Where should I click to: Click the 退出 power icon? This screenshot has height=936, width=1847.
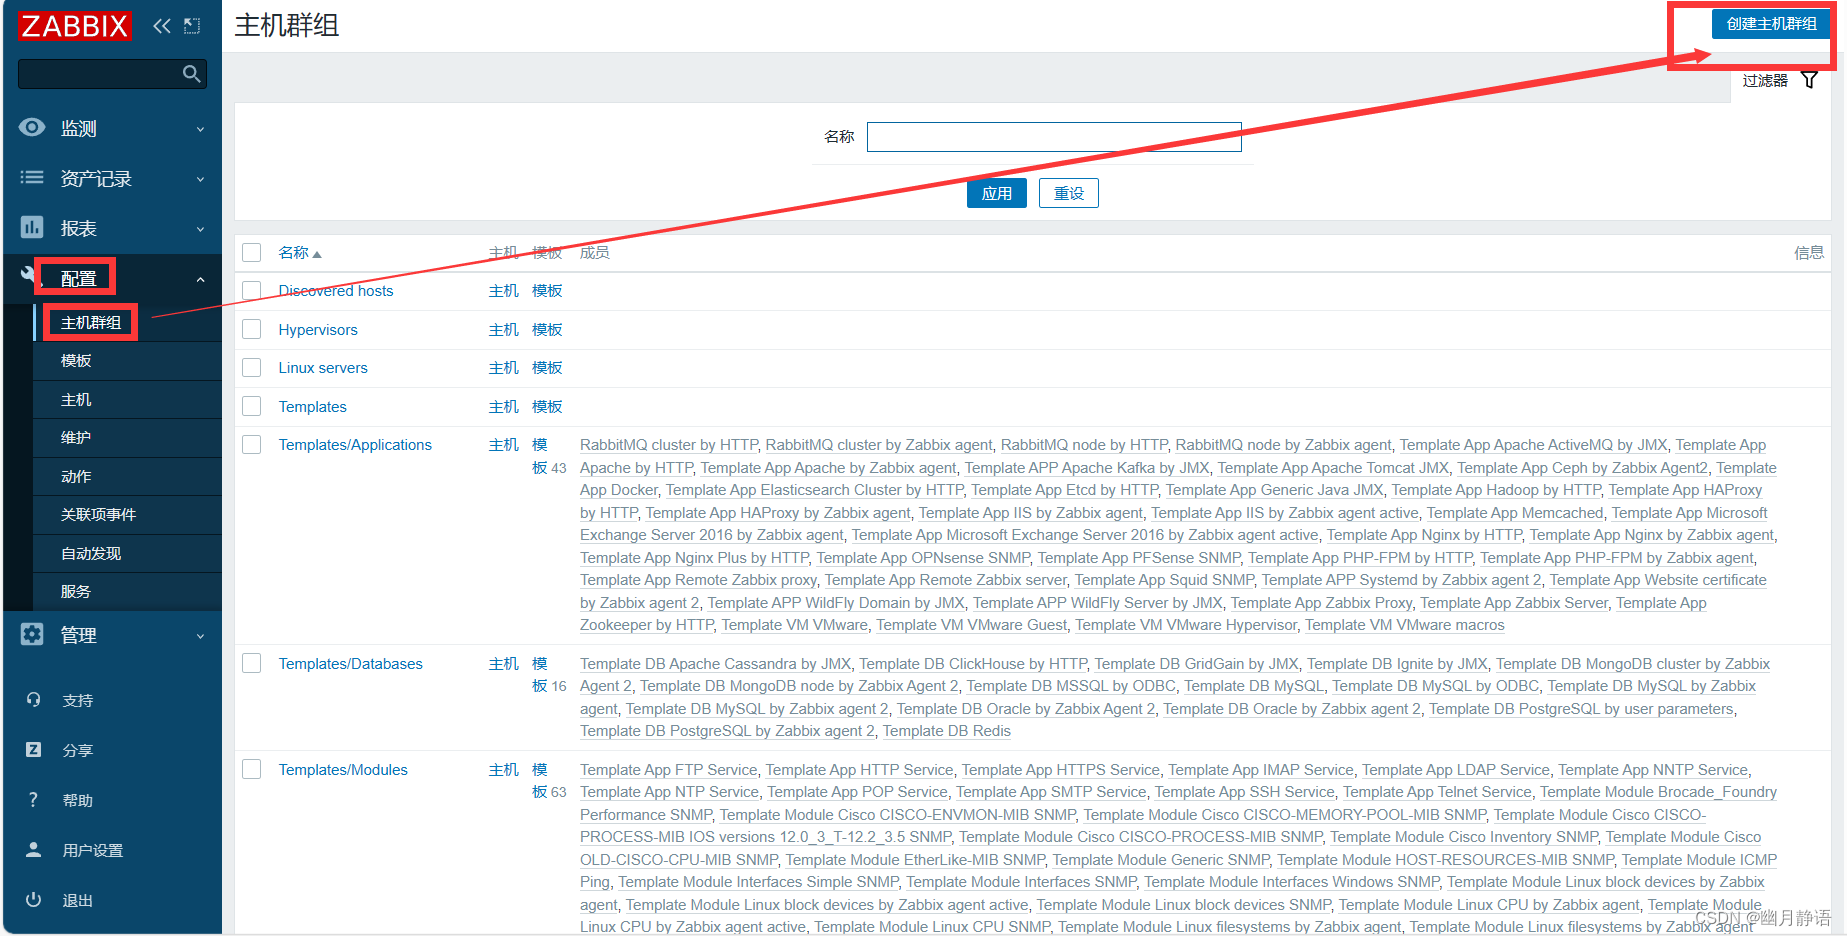coord(33,899)
